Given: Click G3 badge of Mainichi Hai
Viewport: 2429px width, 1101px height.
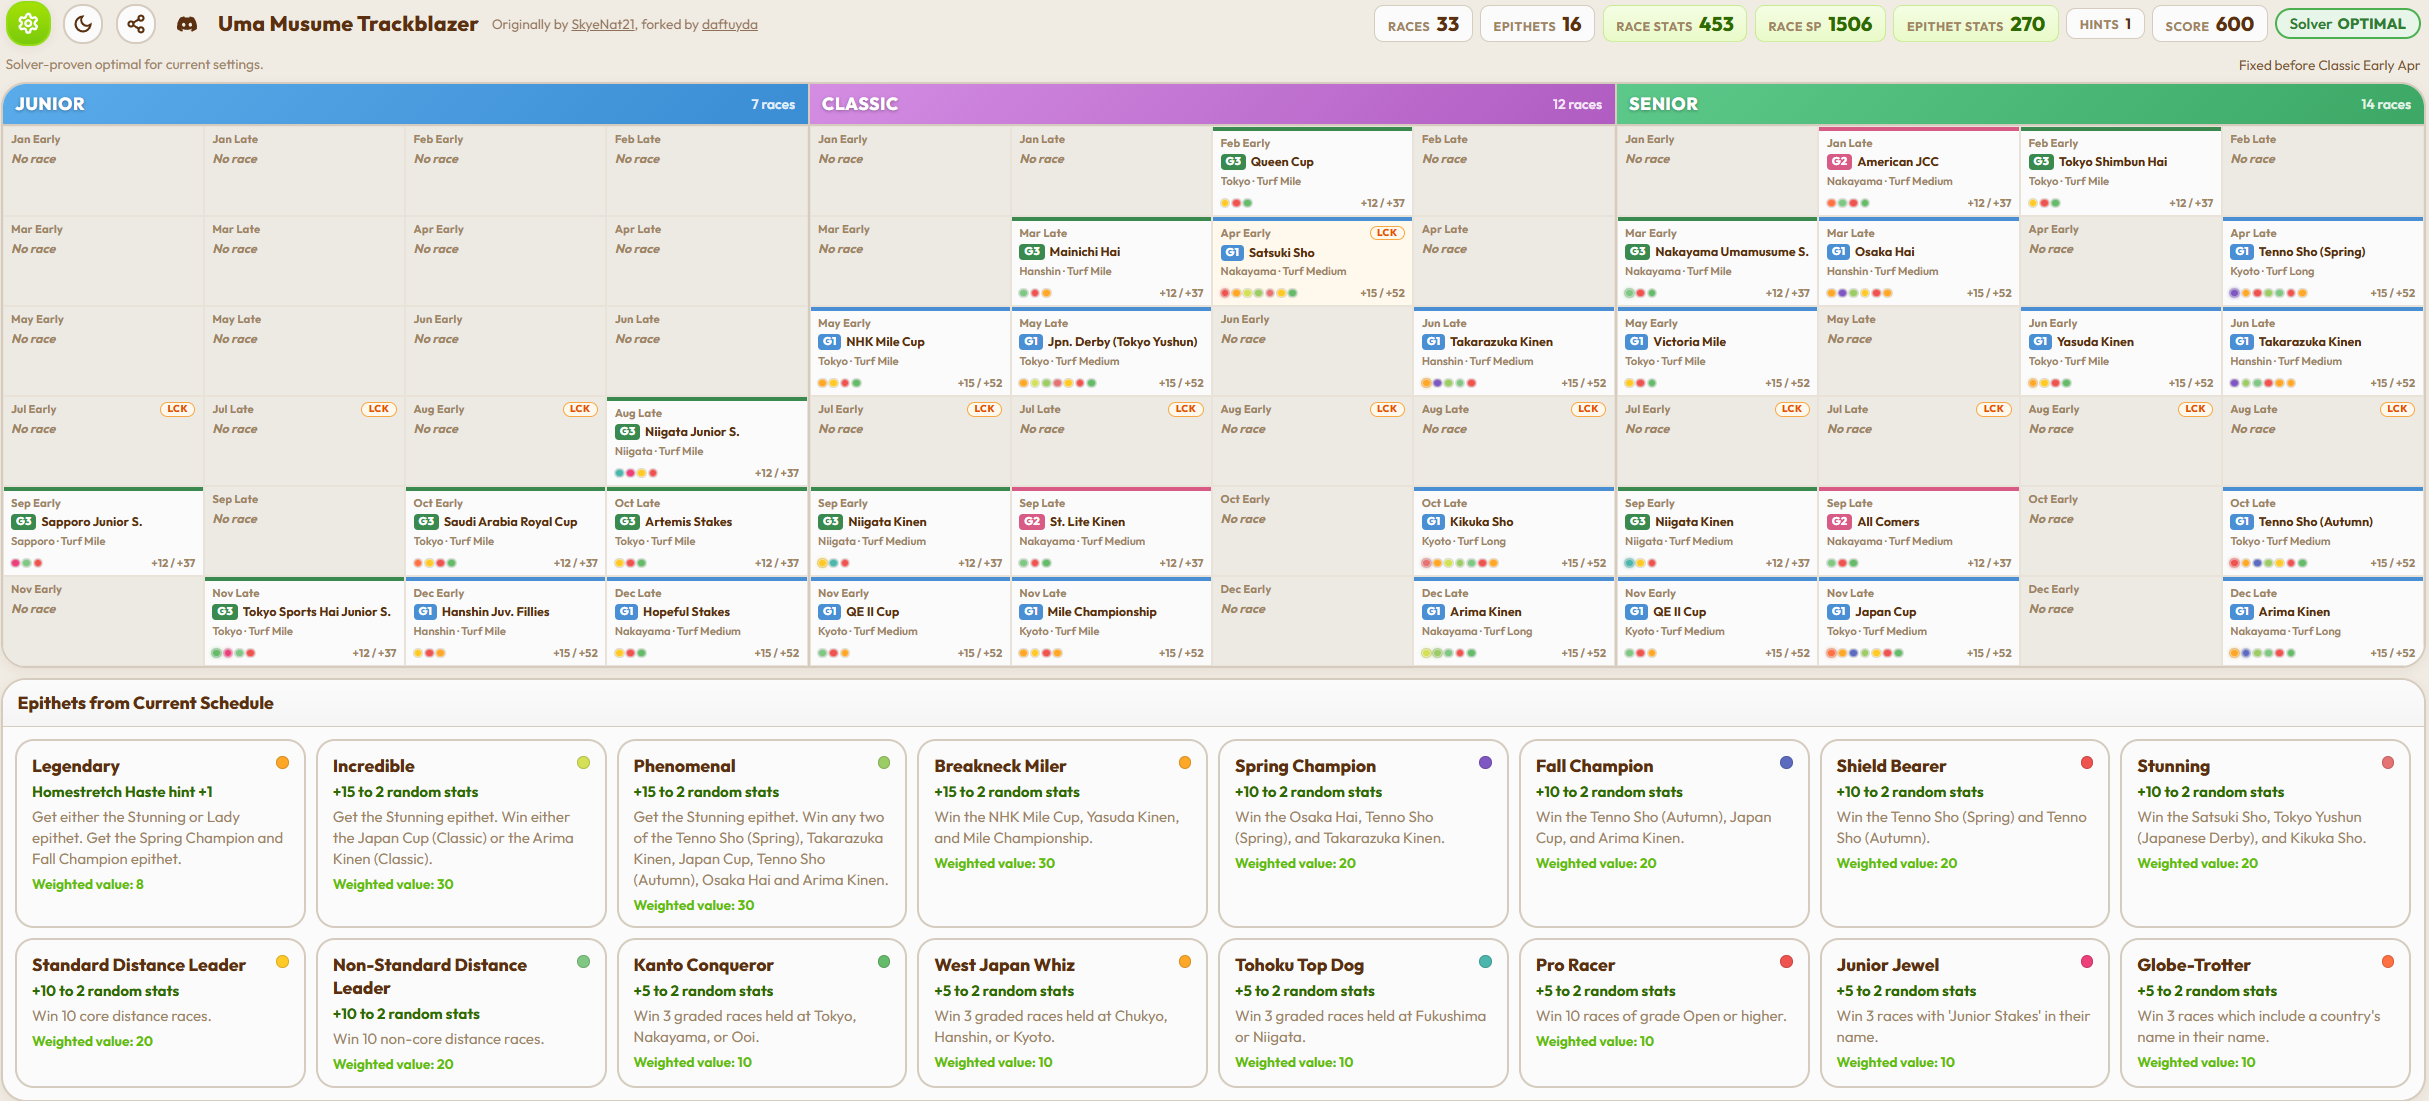Looking at the screenshot, I should (1031, 252).
